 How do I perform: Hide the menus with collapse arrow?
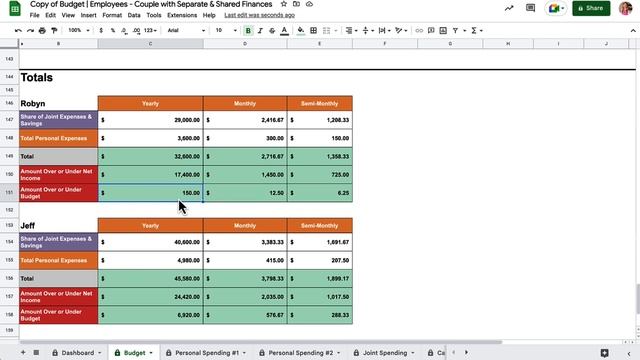(x=633, y=31)
